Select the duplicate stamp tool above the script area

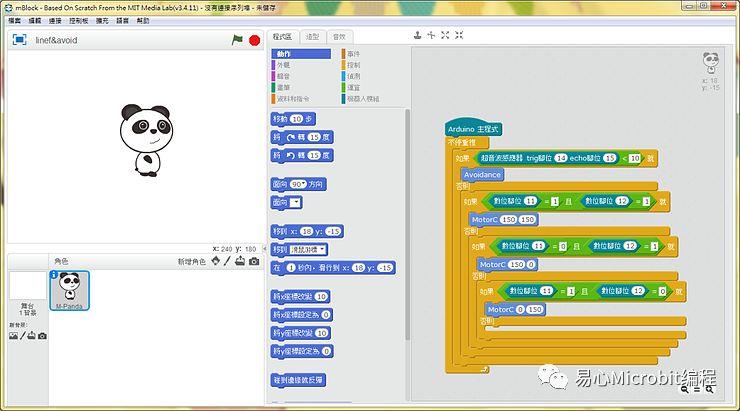coord(417,35)
